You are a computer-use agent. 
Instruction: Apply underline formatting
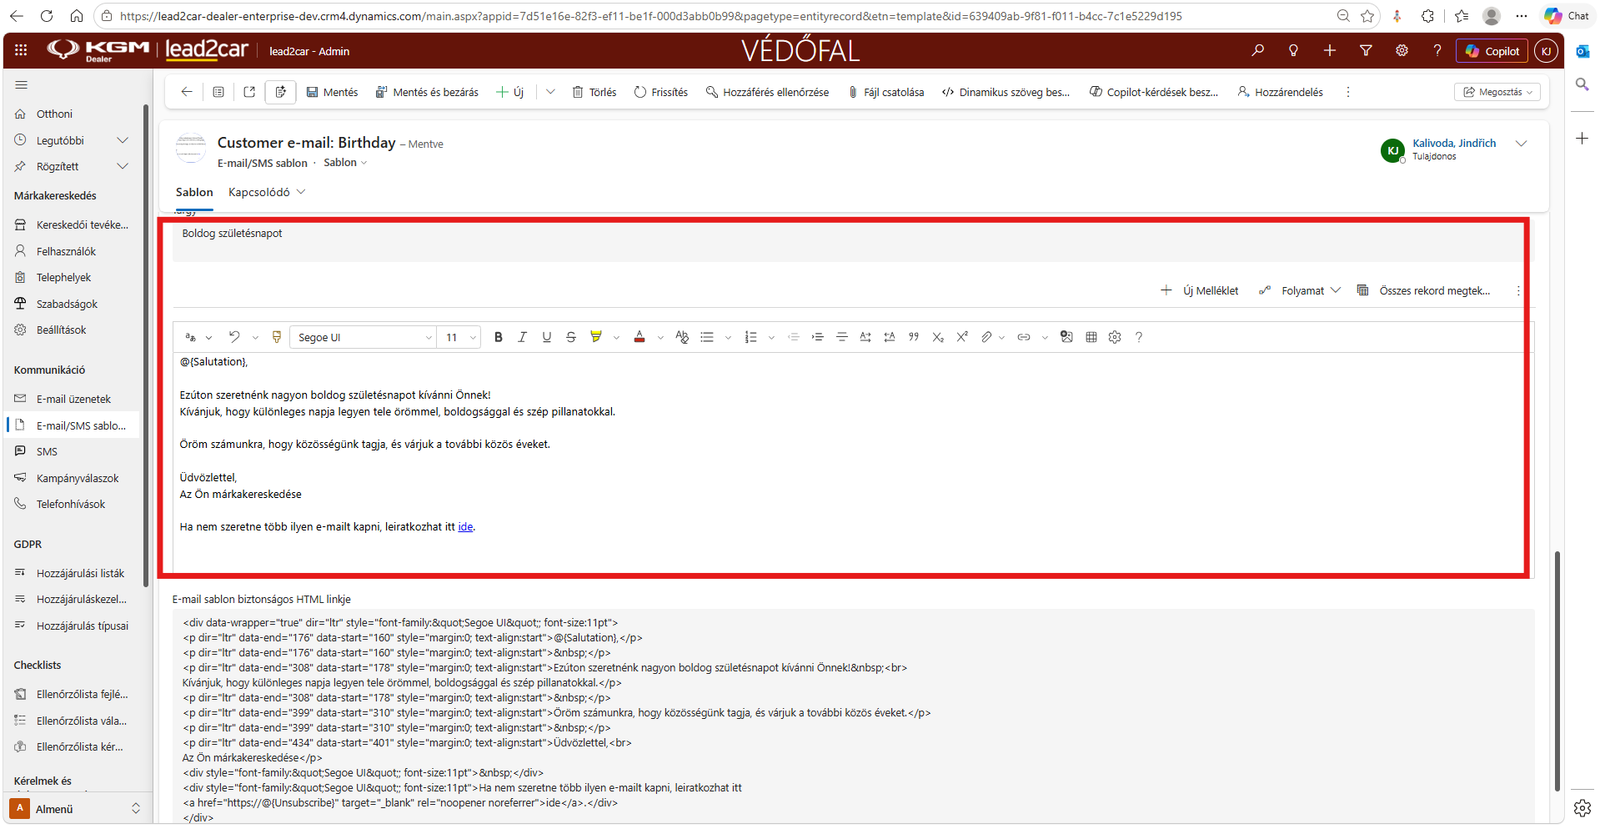pos(546,337)
